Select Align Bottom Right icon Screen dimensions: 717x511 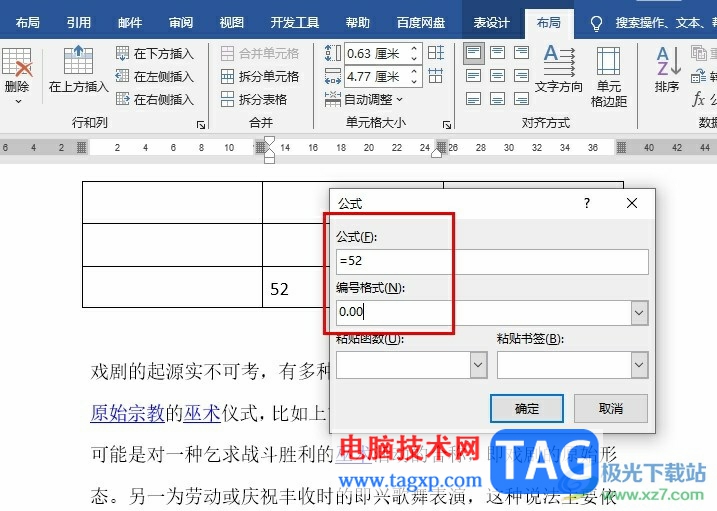[x=521, y=99]
